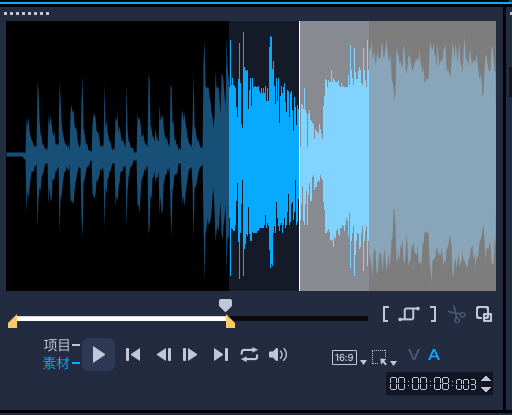This screenshot has width=512, height=415.
Task: Switch to 素材 (Clip) mode
Action: (x=56, y=363)
